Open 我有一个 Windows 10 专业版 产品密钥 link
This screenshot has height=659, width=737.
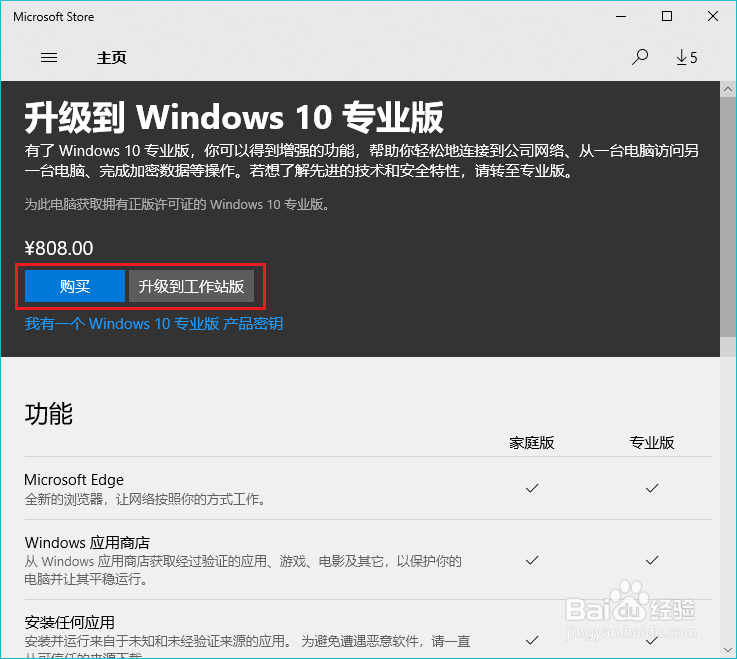click(x=154, y=323)
